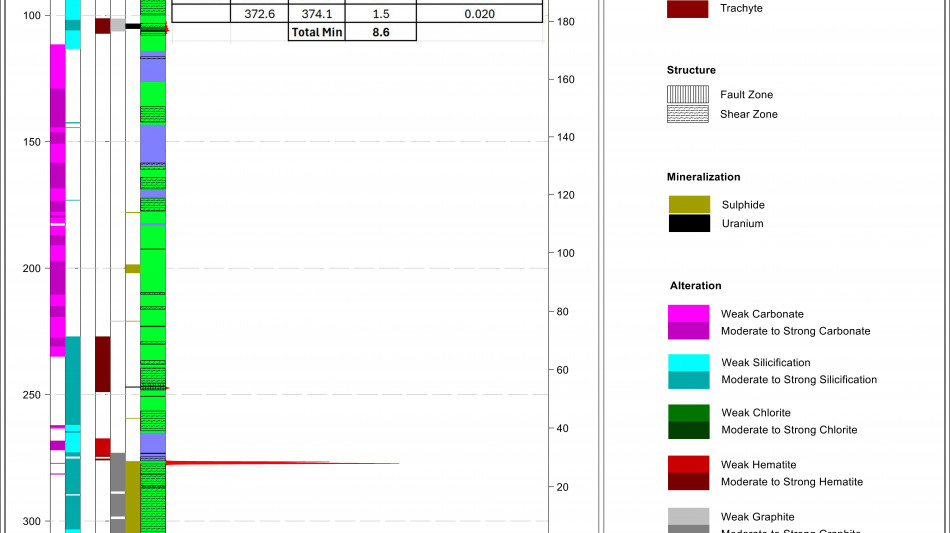
Task: Click the Weak Chlorite green swatch
Action: 688,413
